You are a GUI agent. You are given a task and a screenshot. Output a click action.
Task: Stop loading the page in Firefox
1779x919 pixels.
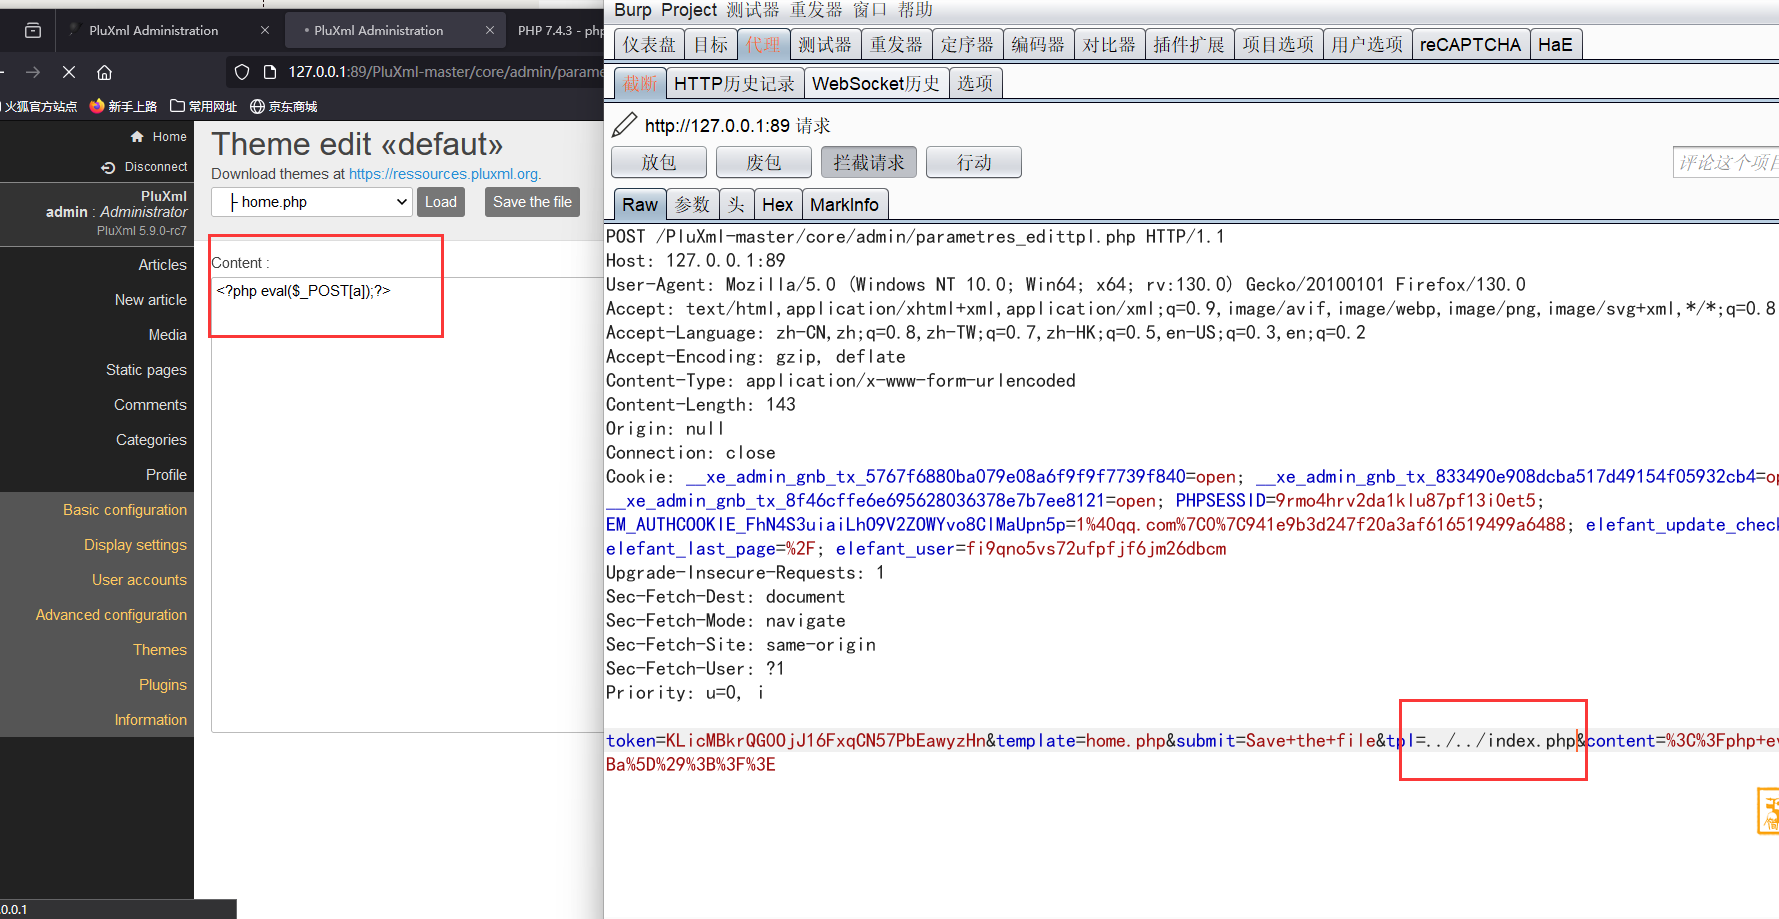[69, 72]
